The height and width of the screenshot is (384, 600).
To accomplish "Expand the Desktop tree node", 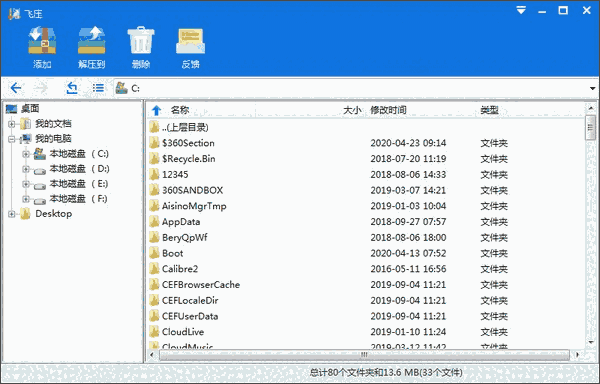I will coord(11,214).
